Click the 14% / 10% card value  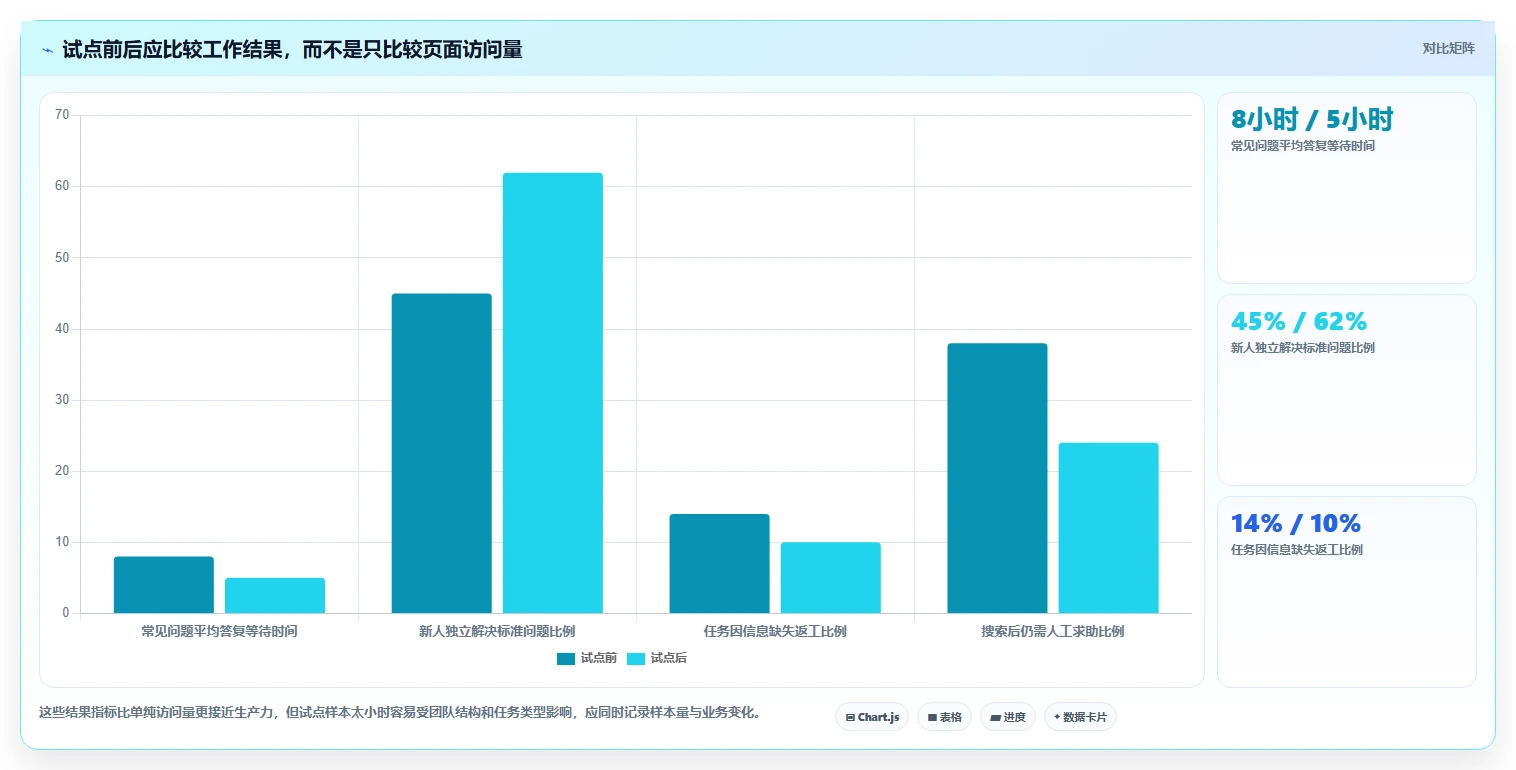click(1296, 523)
